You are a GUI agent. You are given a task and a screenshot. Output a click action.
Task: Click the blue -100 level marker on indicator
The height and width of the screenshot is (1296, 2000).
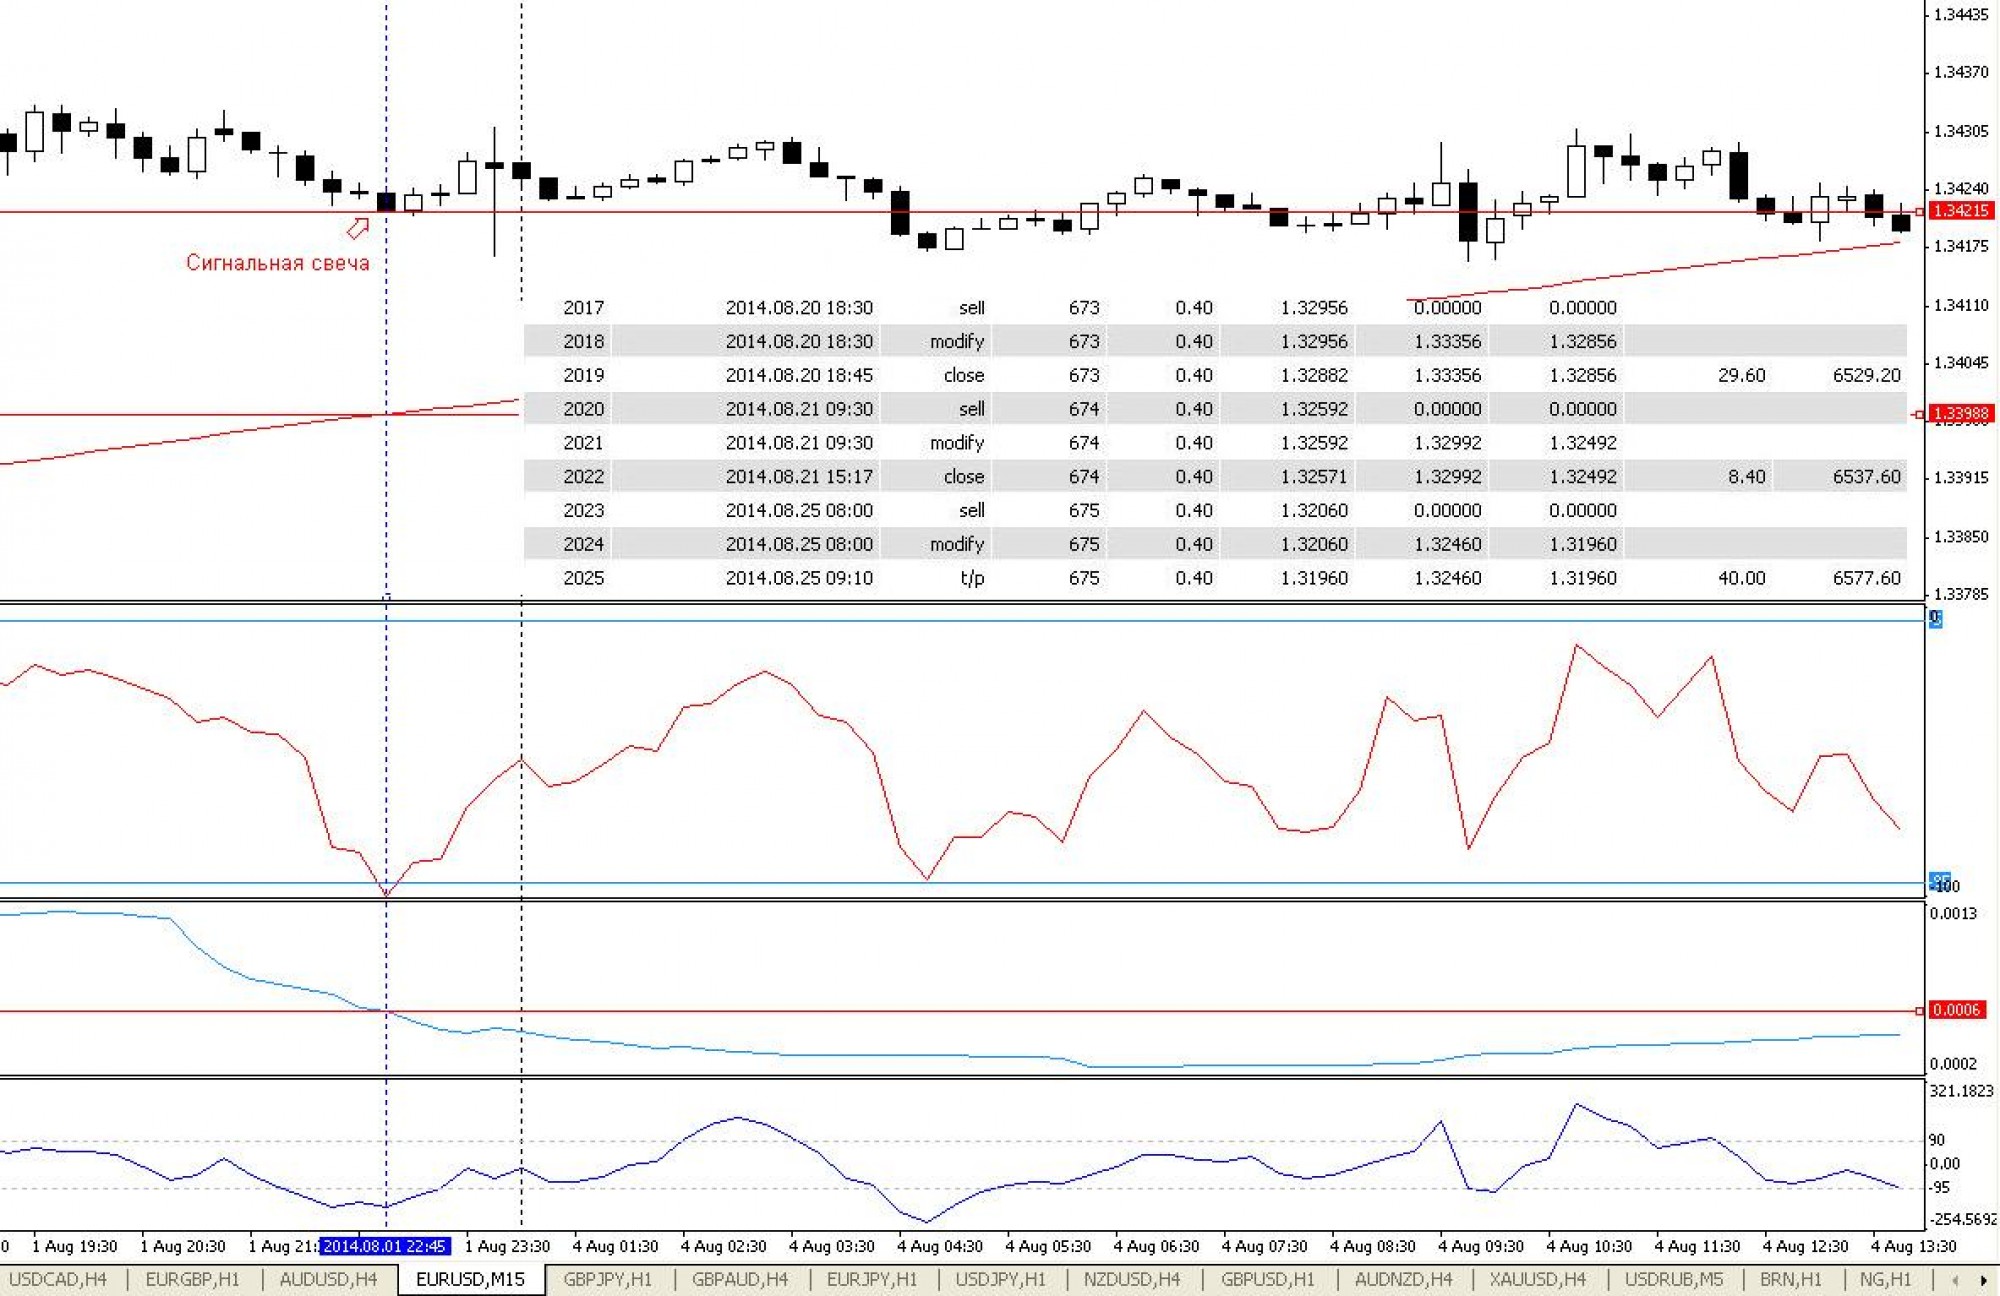coord(1939,882)
